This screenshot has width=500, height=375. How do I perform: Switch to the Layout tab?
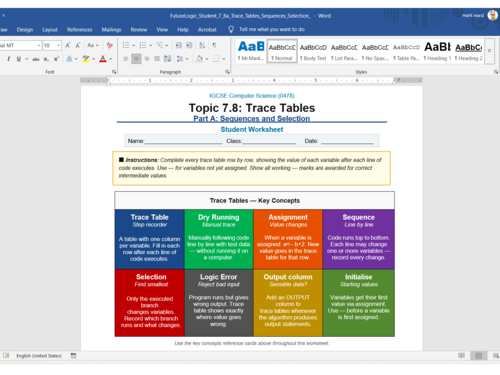(50, 30)
